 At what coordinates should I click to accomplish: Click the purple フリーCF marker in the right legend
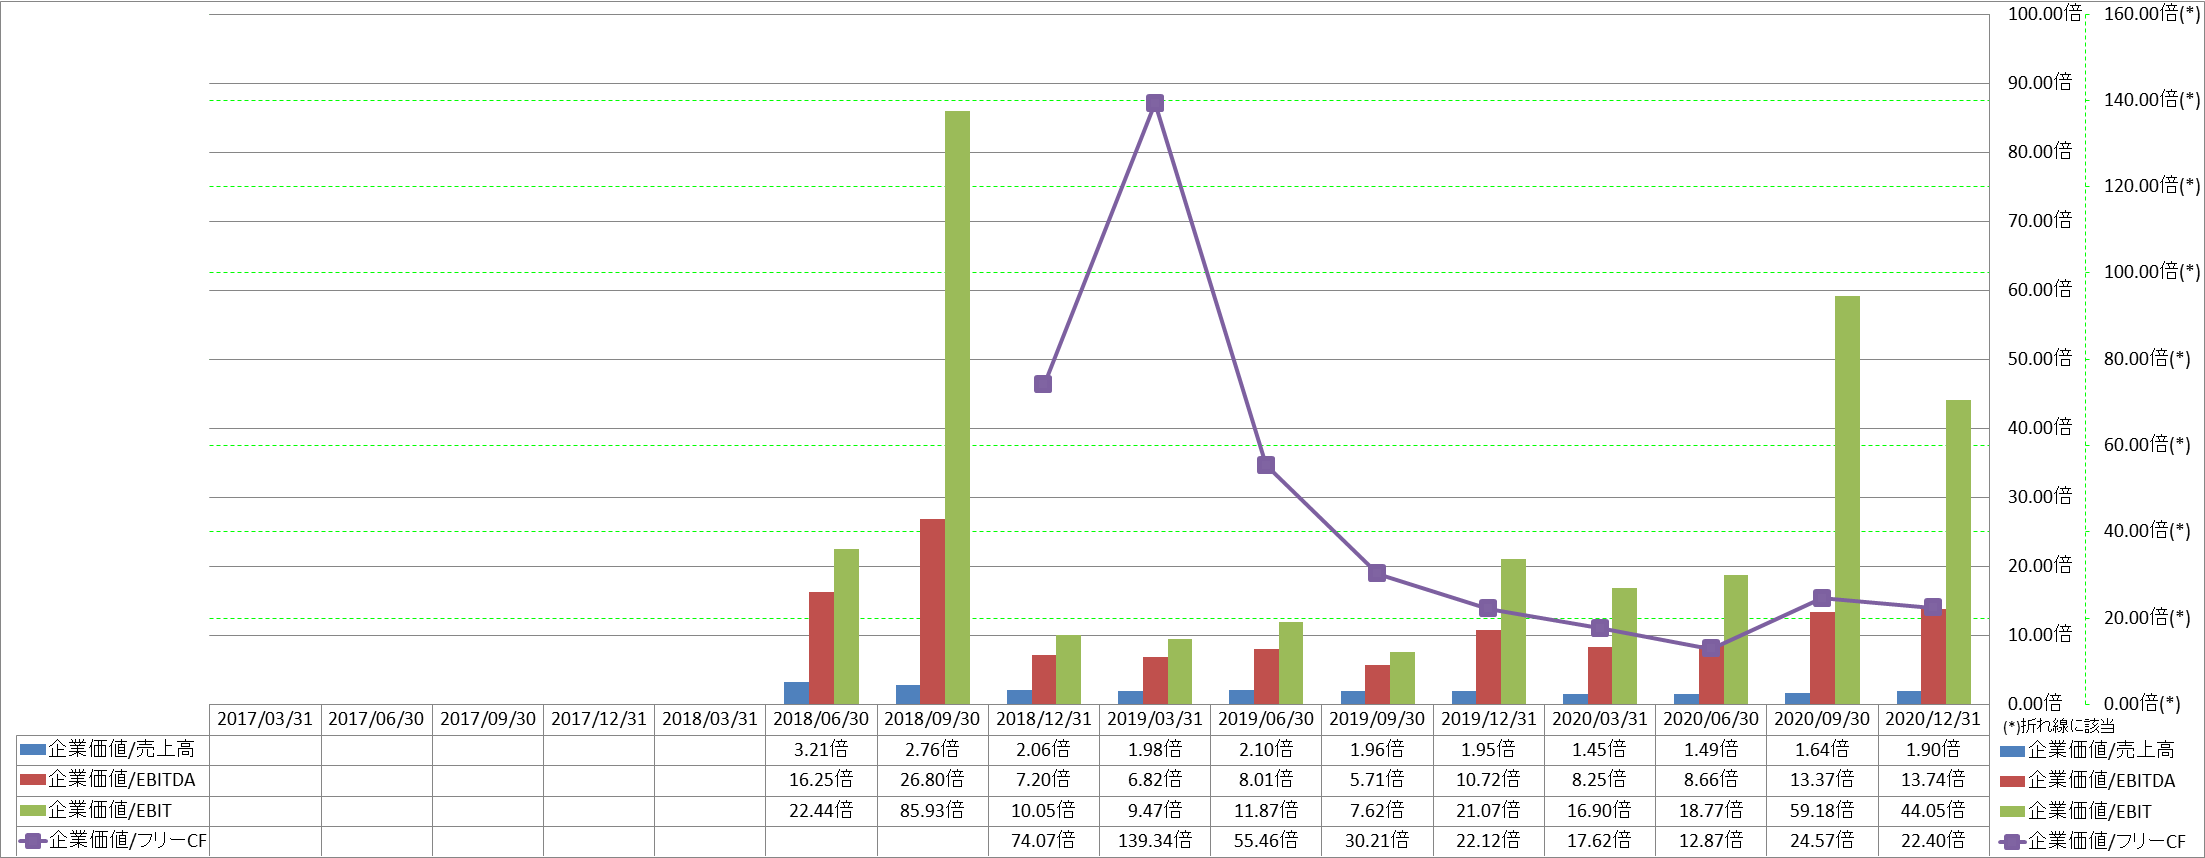[2013, 842]
